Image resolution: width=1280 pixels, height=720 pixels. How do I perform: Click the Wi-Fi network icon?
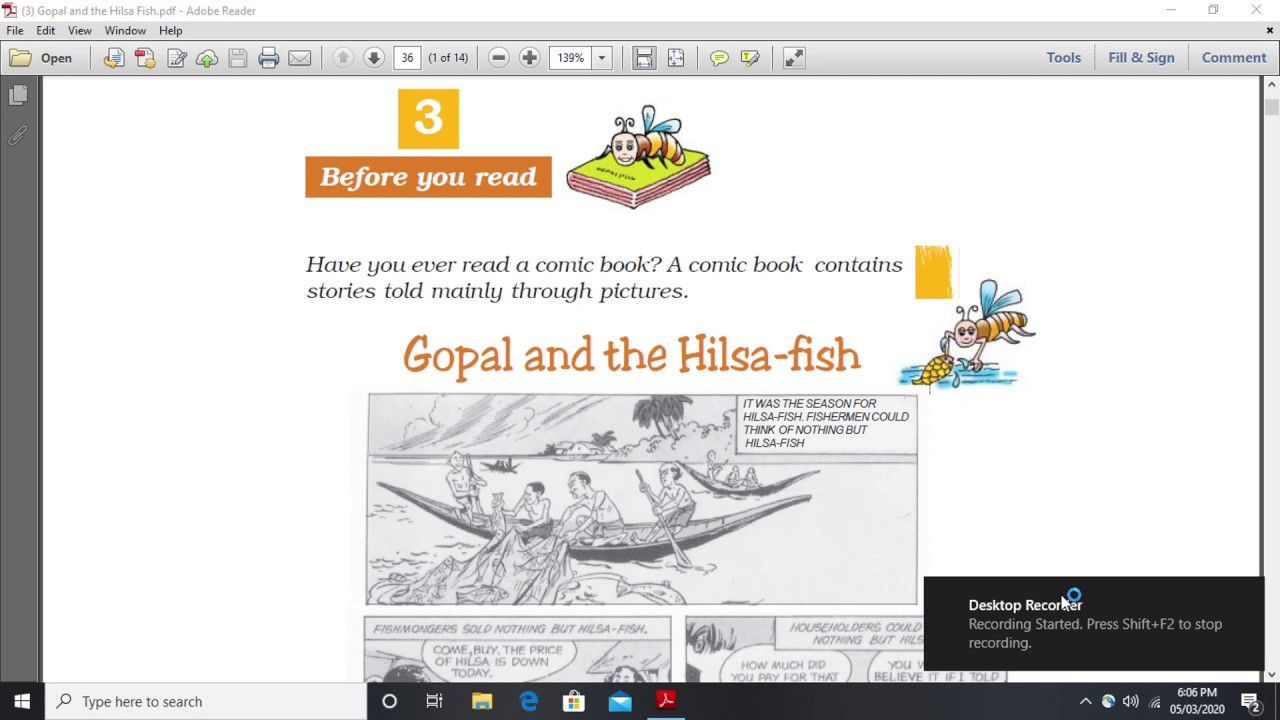[x=1155, y=701]
